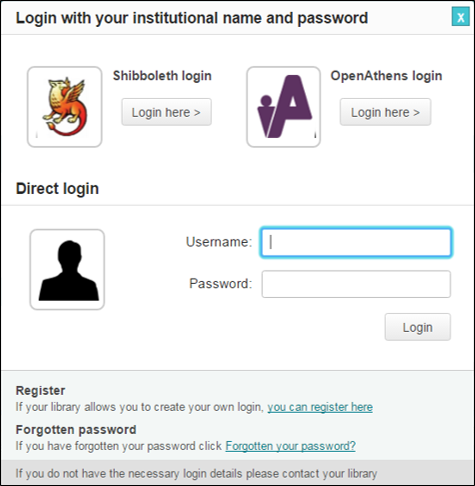Open Shibboleth via its Login here button
Image resolution: width=475 pixels, height=486 pixels.
click(166, 112)
